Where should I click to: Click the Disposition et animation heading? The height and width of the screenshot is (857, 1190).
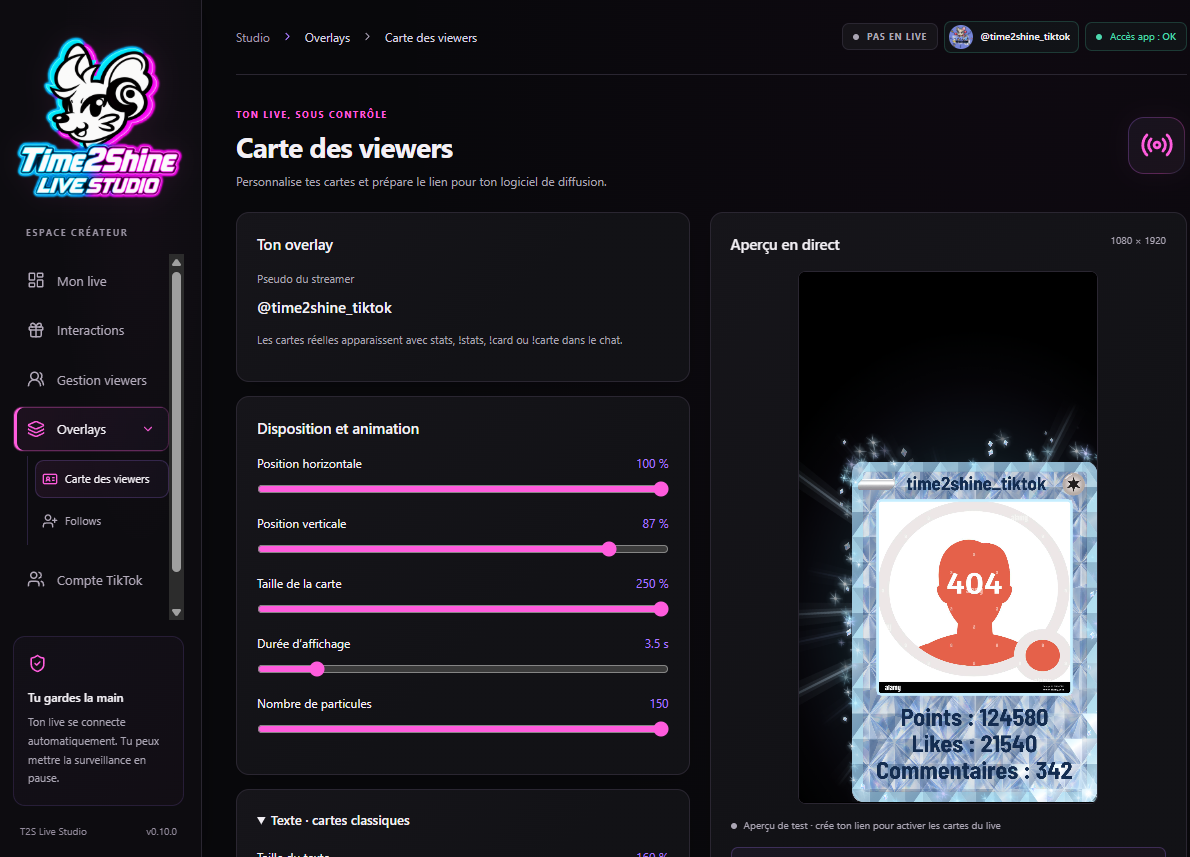338,429
